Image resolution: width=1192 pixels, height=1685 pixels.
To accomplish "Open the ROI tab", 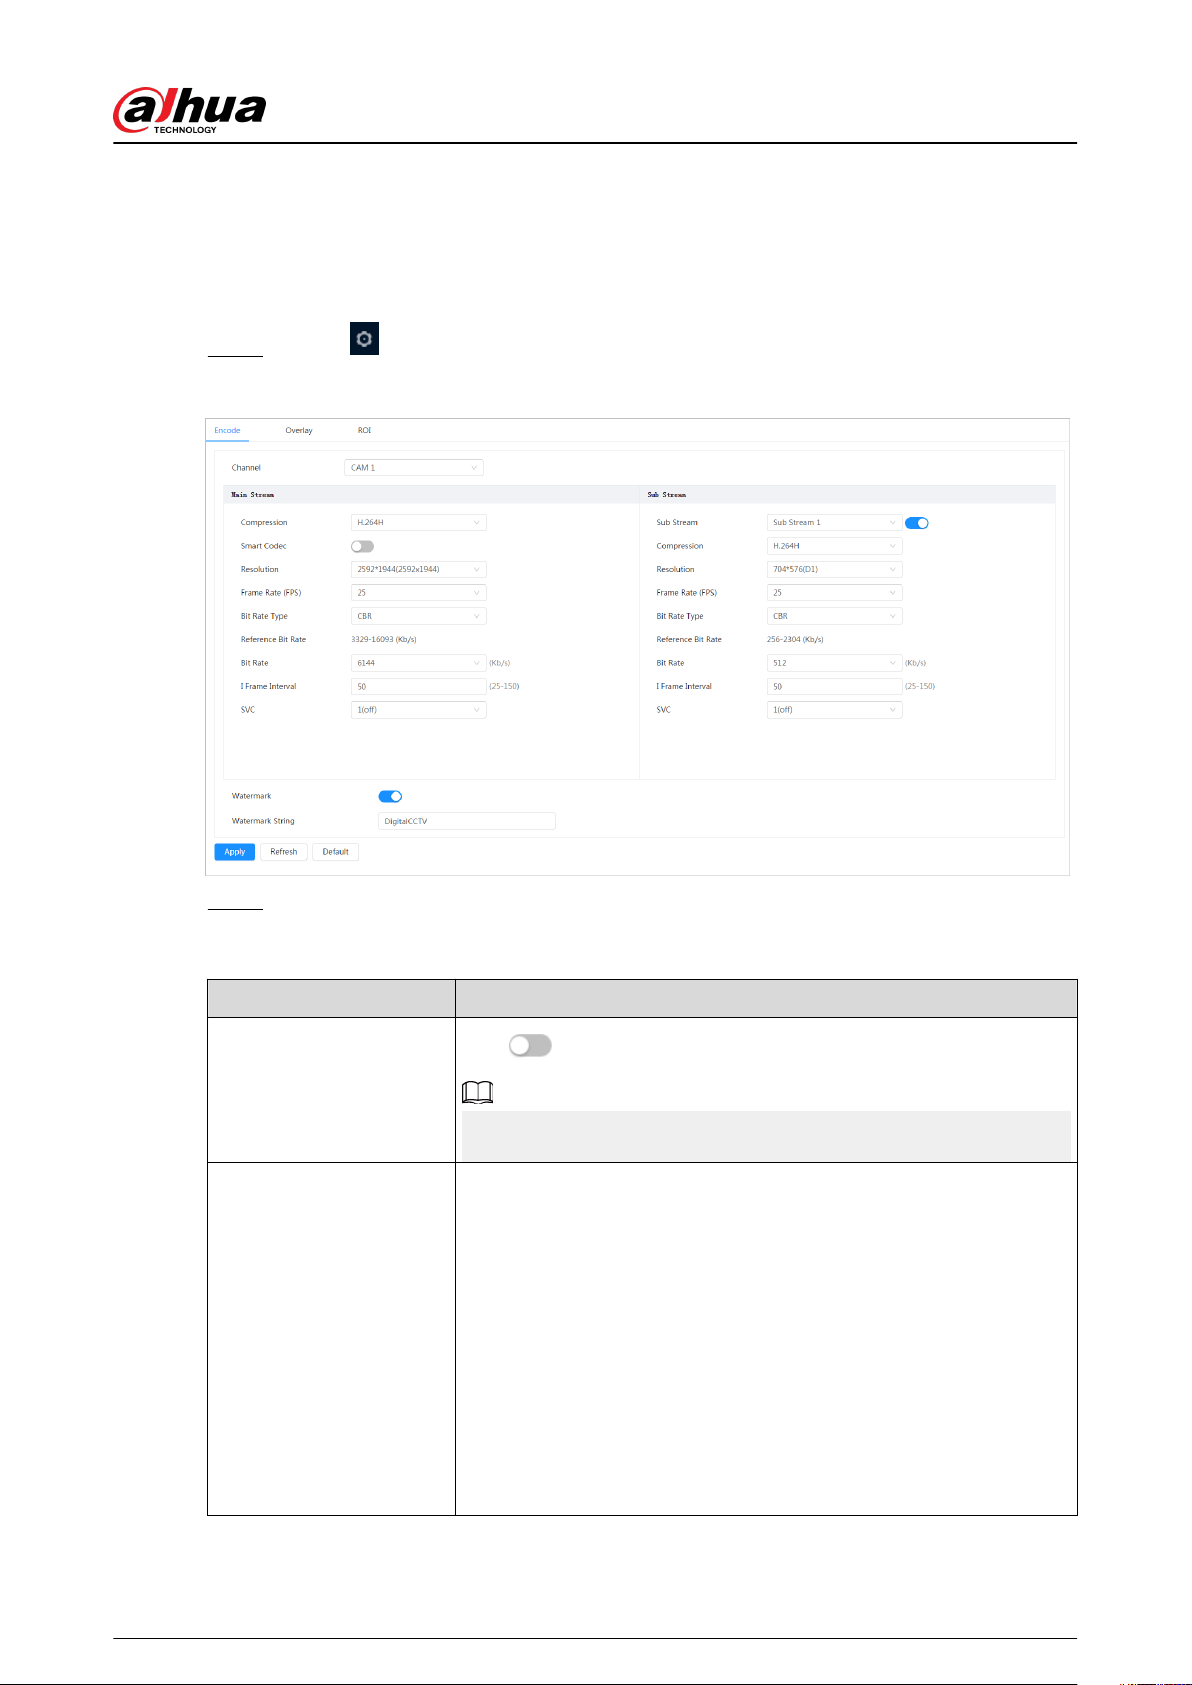I will coord(364,430).
